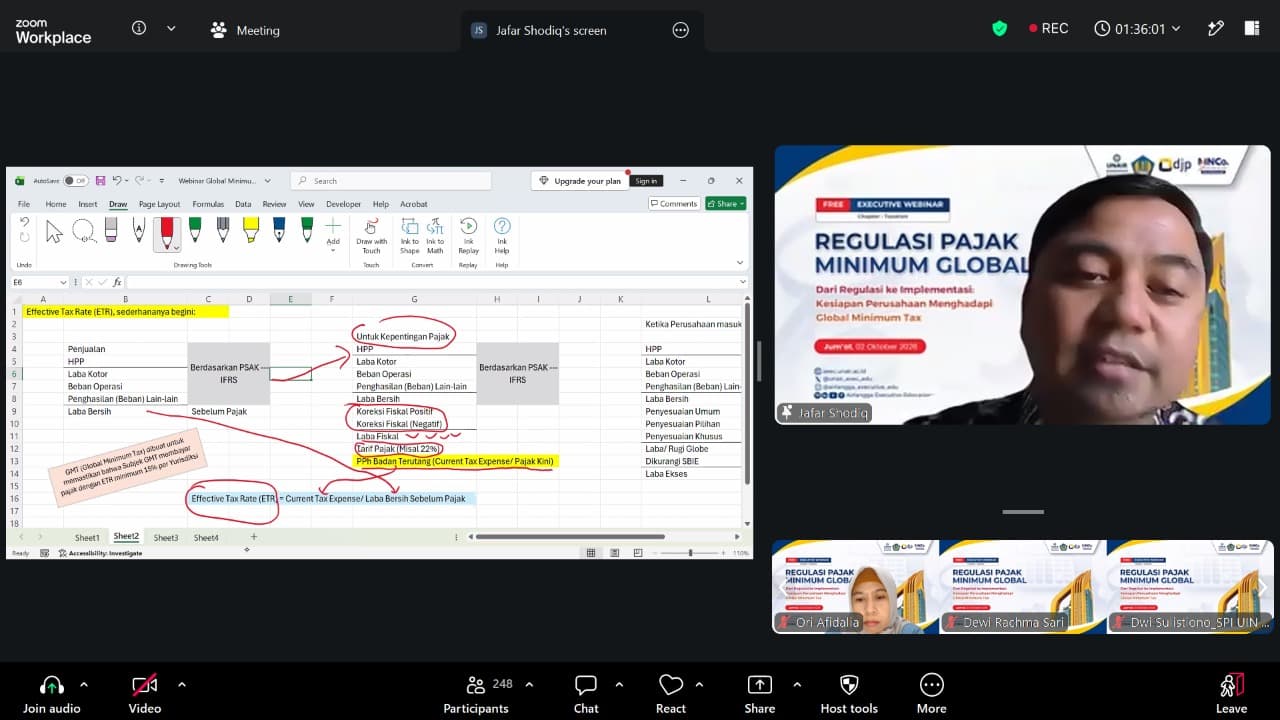Select the arrow cursor tool in Draw ribbon
Viewport: 1280px width, 720px height.
54,232
